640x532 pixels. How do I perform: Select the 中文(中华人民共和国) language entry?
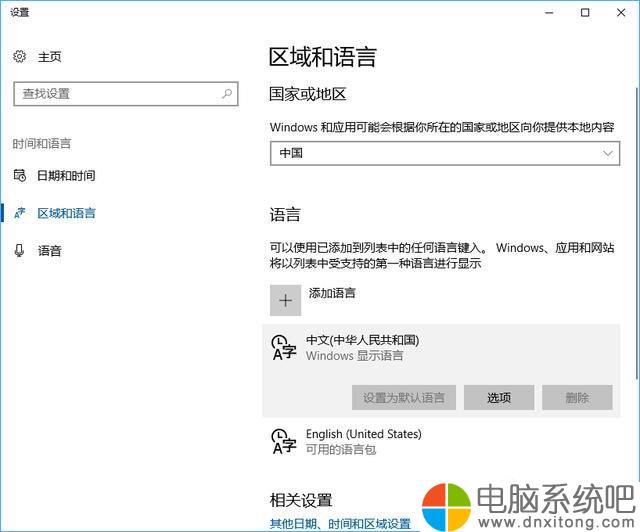tap(441, 371)
